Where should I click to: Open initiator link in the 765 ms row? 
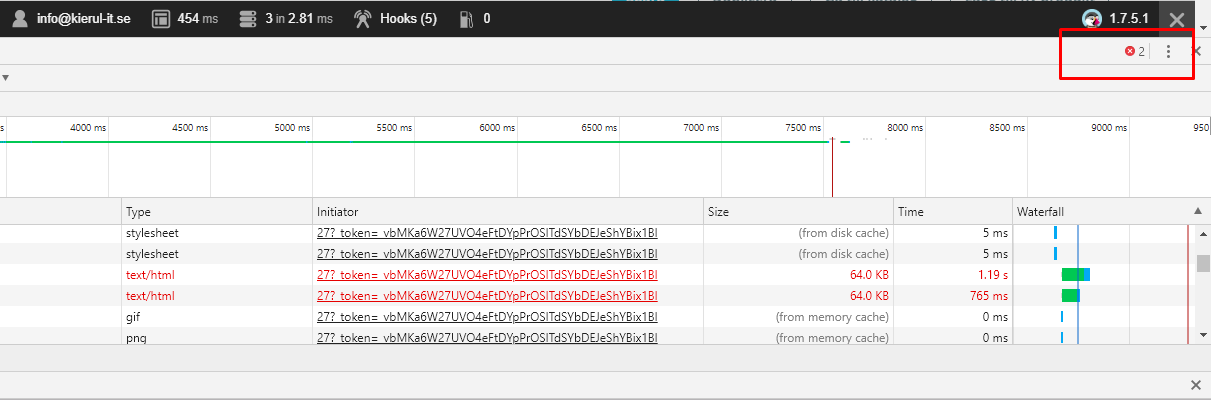pos(487,296)
